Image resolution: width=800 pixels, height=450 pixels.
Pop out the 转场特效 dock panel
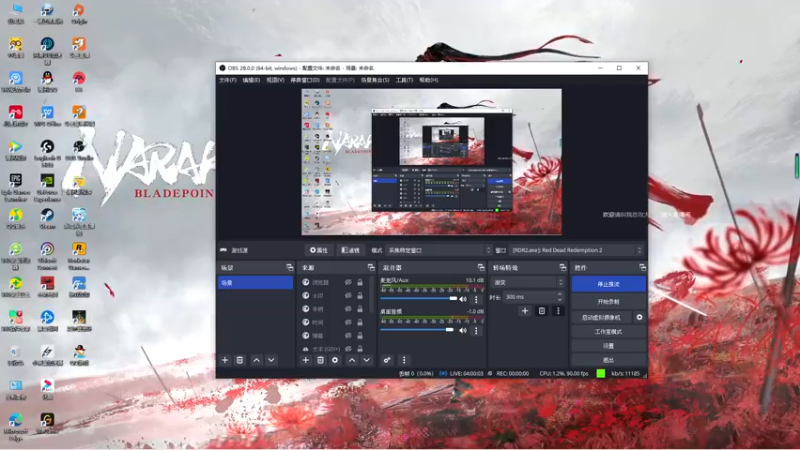click(562, 267)
